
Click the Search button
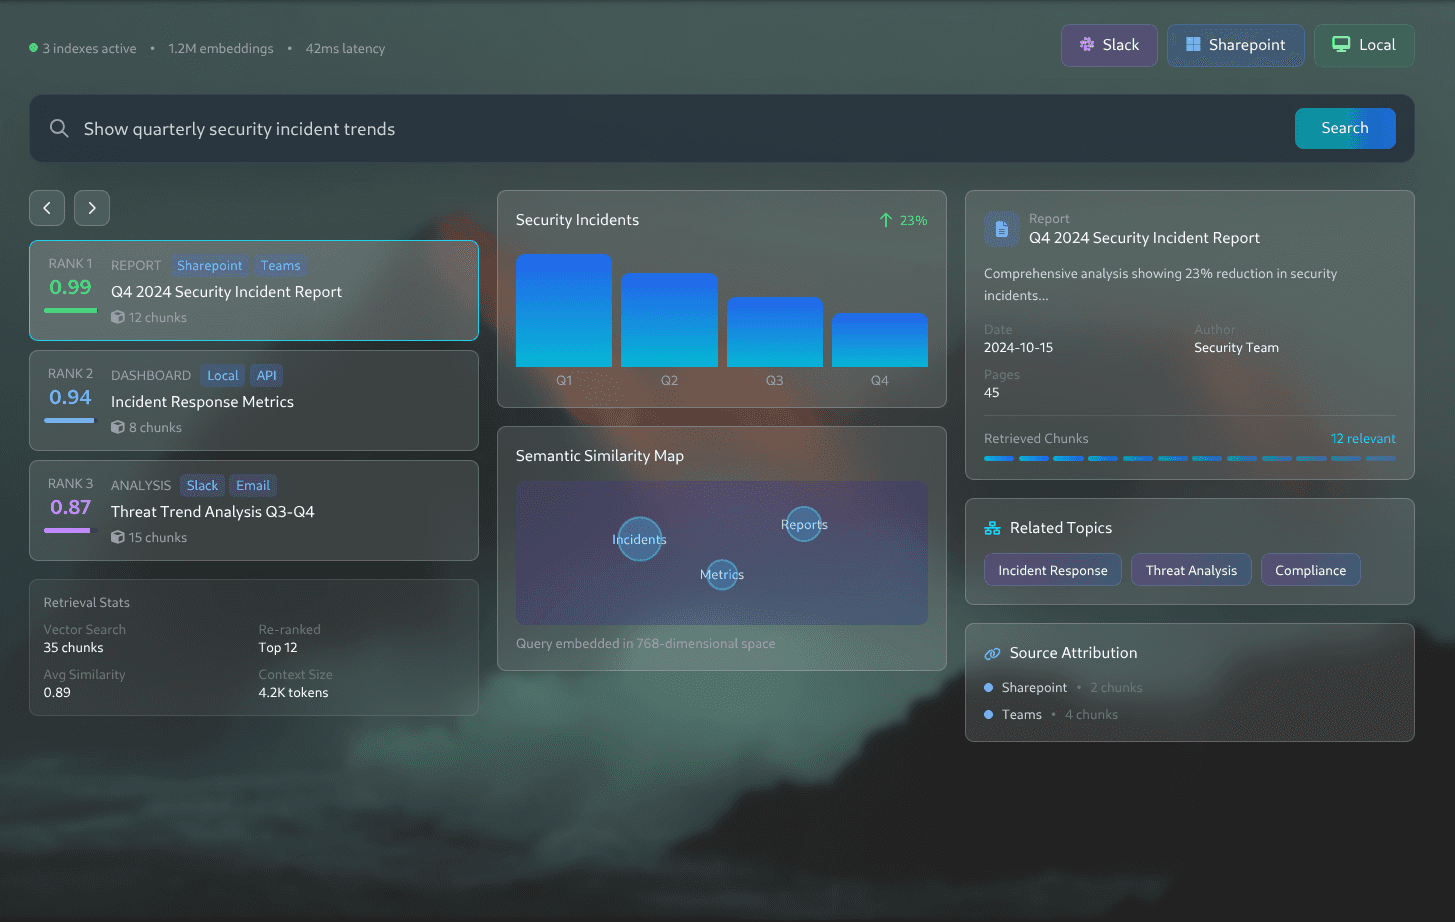(1345, 128)
